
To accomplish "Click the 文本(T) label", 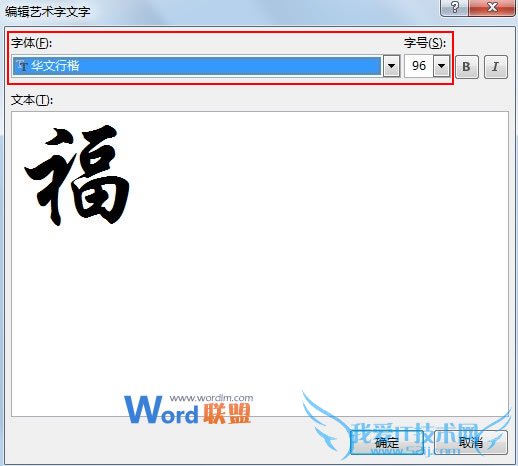I will (x=32, y=100).
